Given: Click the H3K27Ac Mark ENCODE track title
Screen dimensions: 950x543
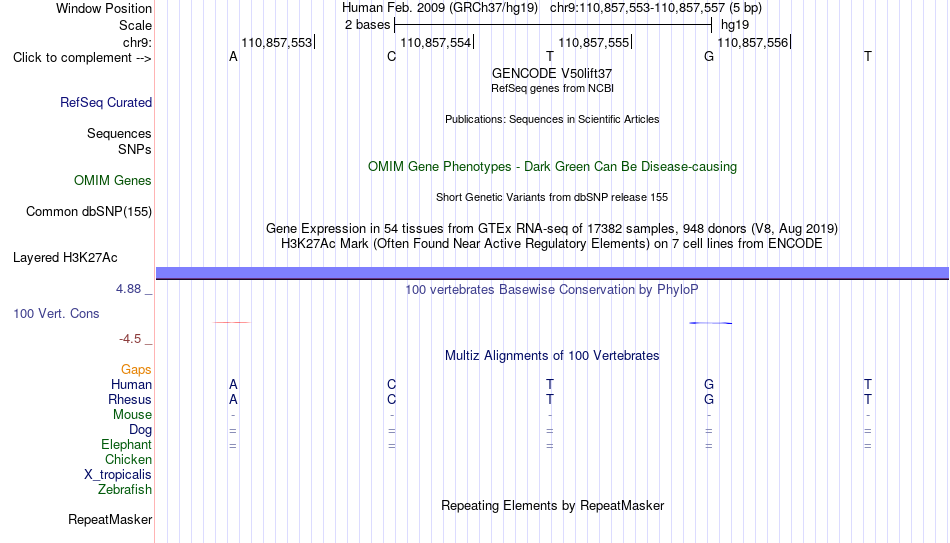Looking at the screenshot, I should pyautogui.click(x=552, y=244).
